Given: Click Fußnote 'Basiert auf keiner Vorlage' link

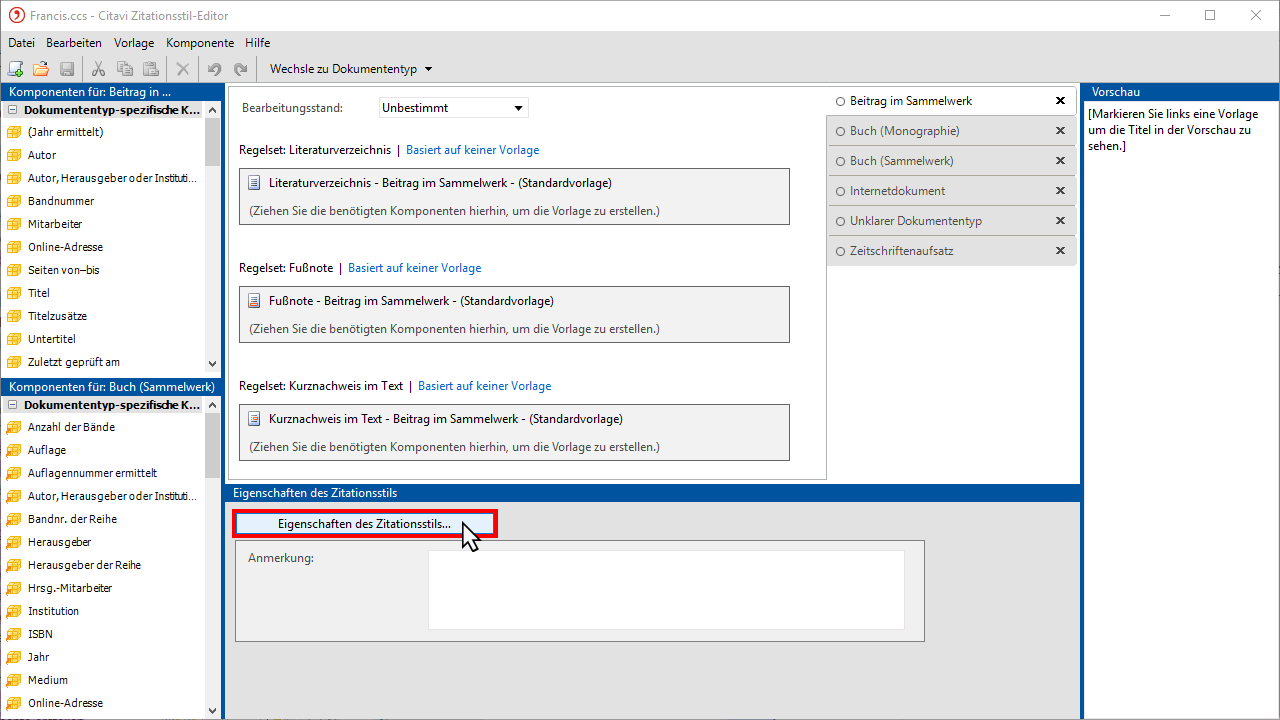Looking at the screenshot, I should pos(414,268).
